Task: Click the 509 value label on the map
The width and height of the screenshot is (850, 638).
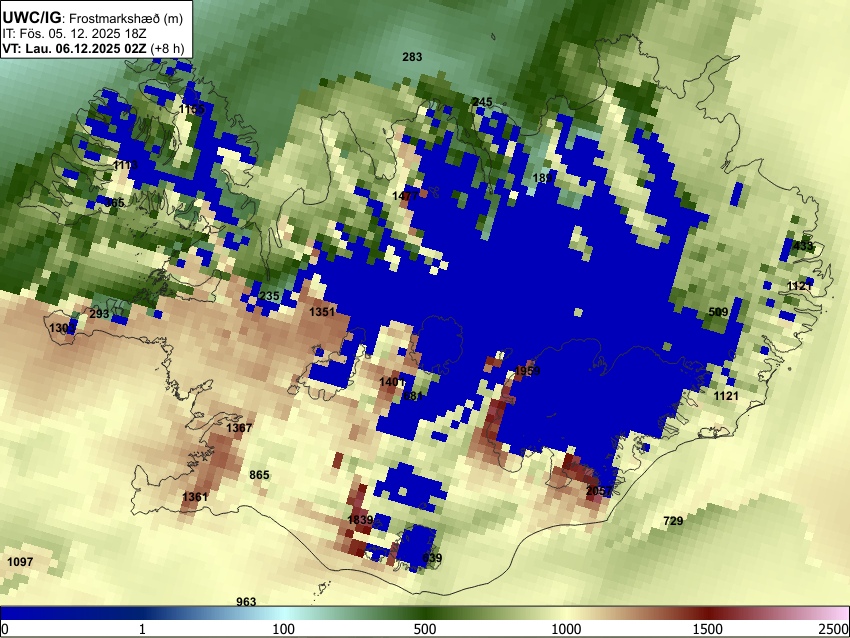Action: pos(718,312)
